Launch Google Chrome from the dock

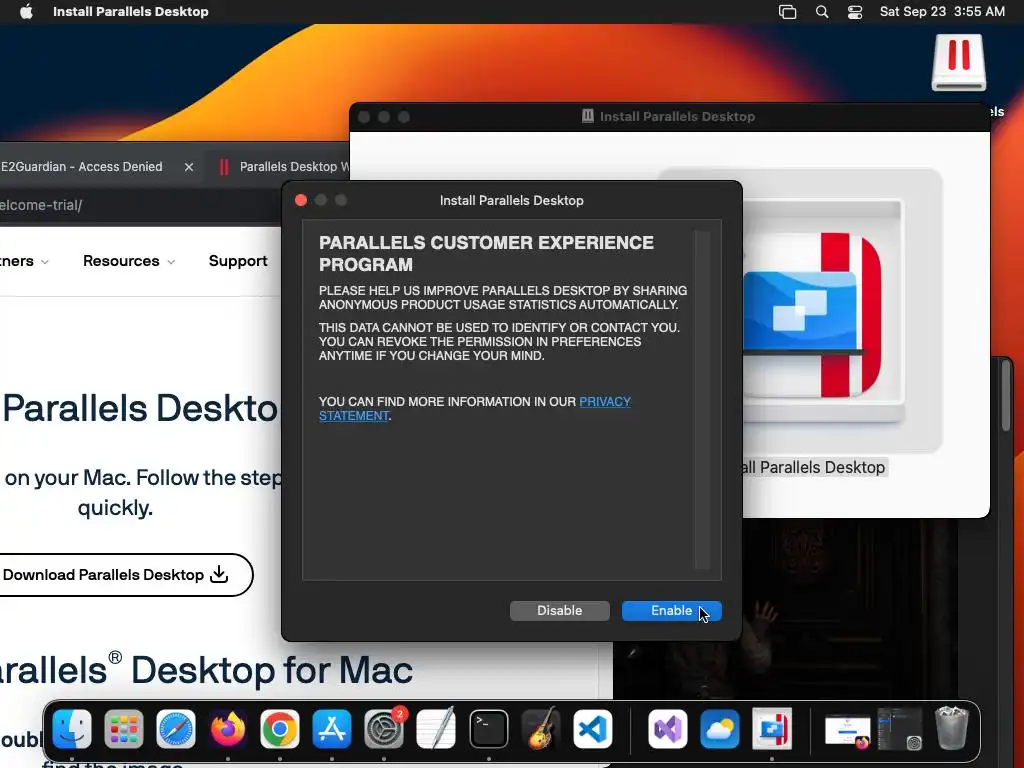pyautogui.click(x=280, y=729)
